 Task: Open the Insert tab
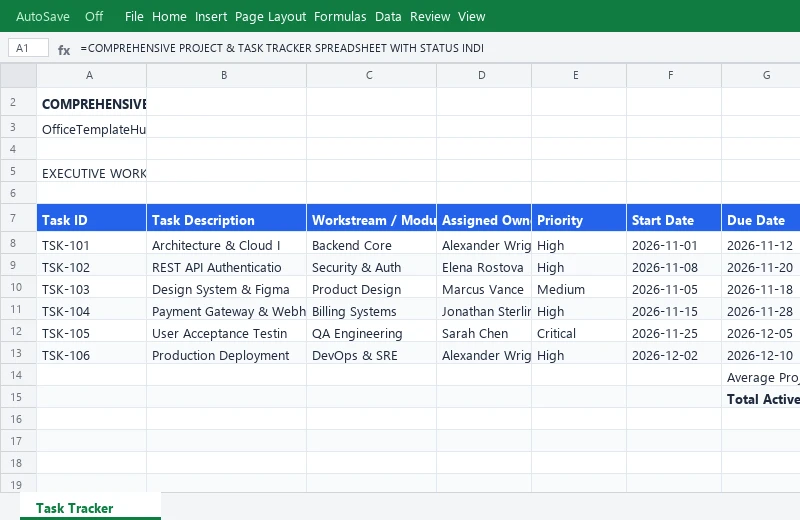pyautogui.click(x=211, y=16)
